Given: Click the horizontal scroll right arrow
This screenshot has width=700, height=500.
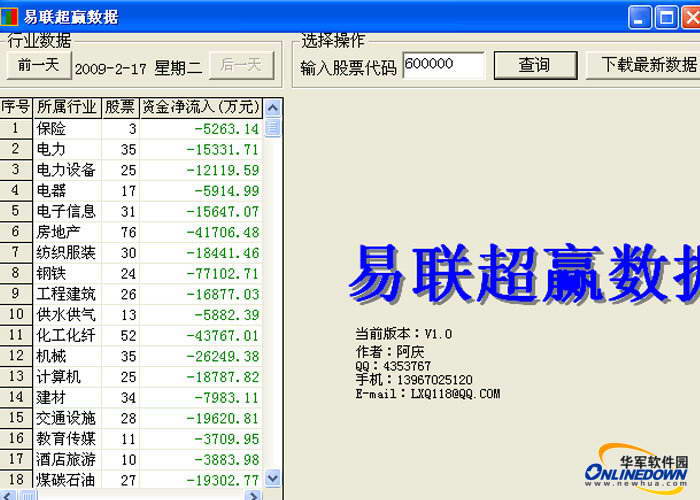Looking at the screenshot, I should click(253, 495).
